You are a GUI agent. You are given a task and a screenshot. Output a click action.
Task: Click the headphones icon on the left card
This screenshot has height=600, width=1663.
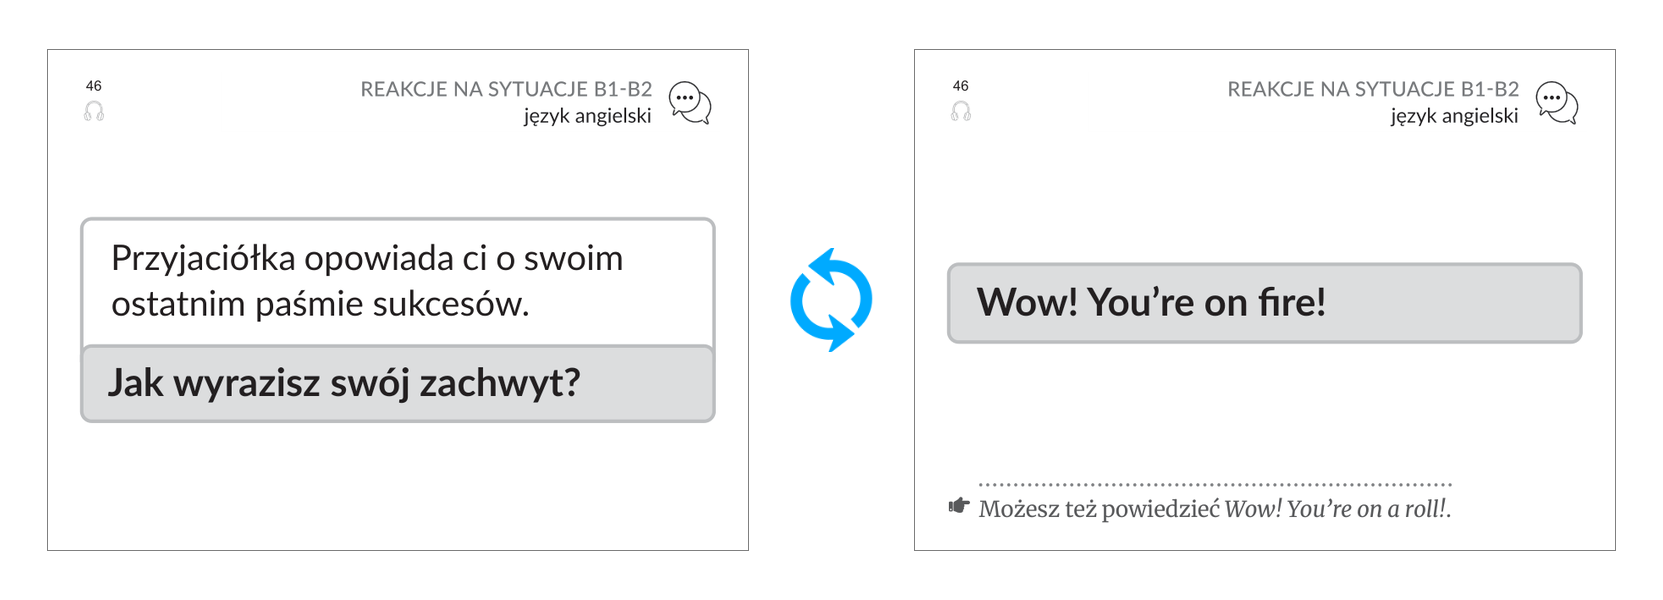click(94, 111)
